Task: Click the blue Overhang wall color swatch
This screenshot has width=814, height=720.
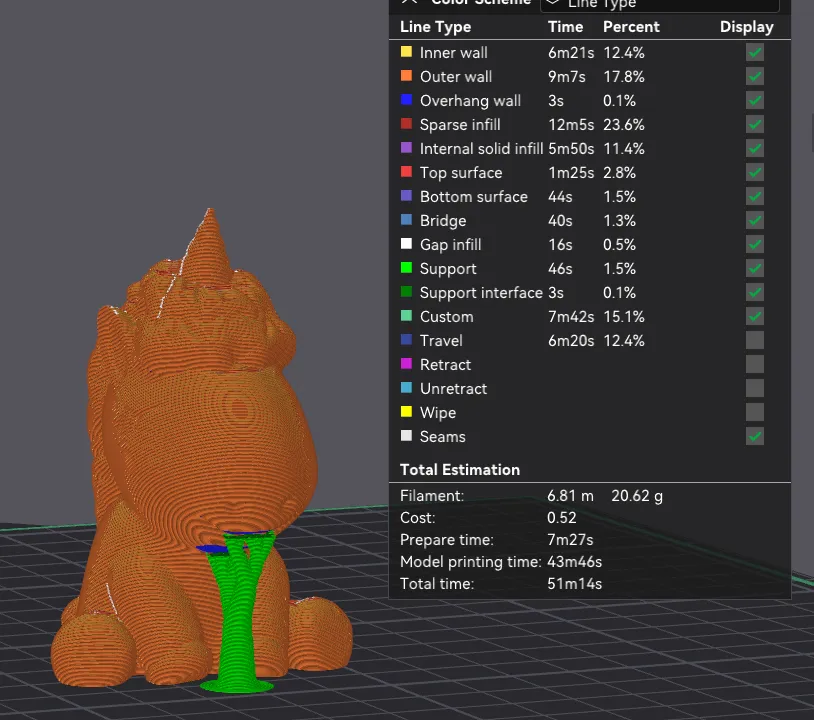Action: 406,100
